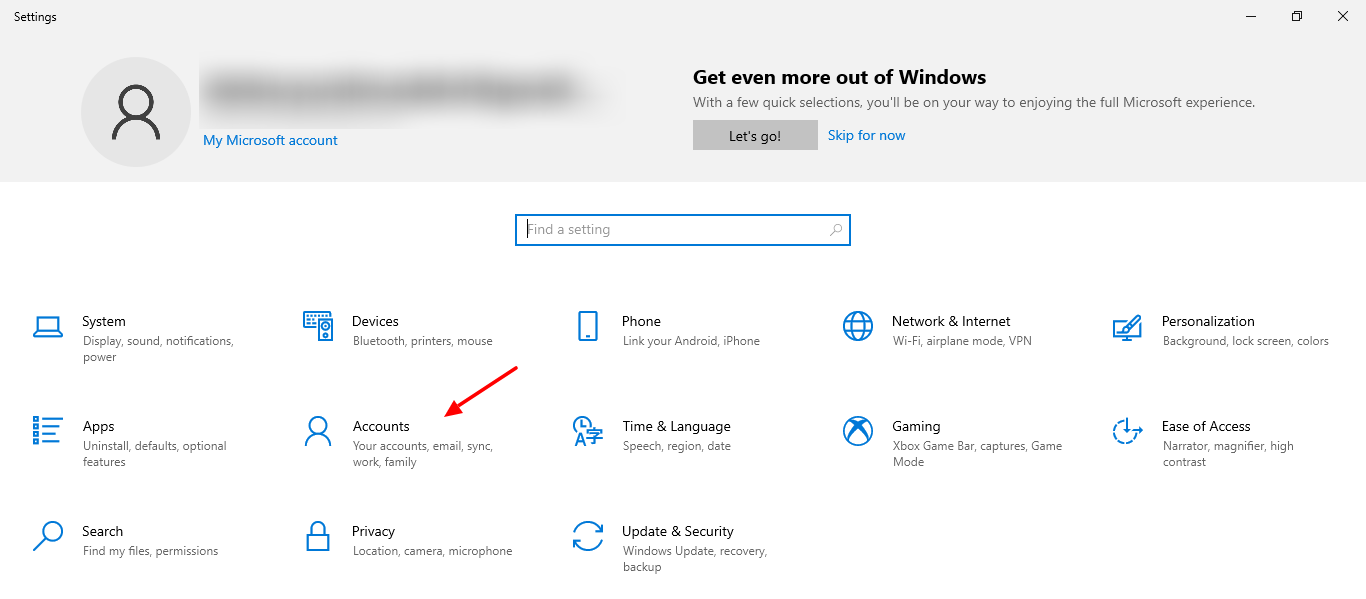Click the magnifier in Find a setting box
The image size is (1366, 599).
[836, 230]
